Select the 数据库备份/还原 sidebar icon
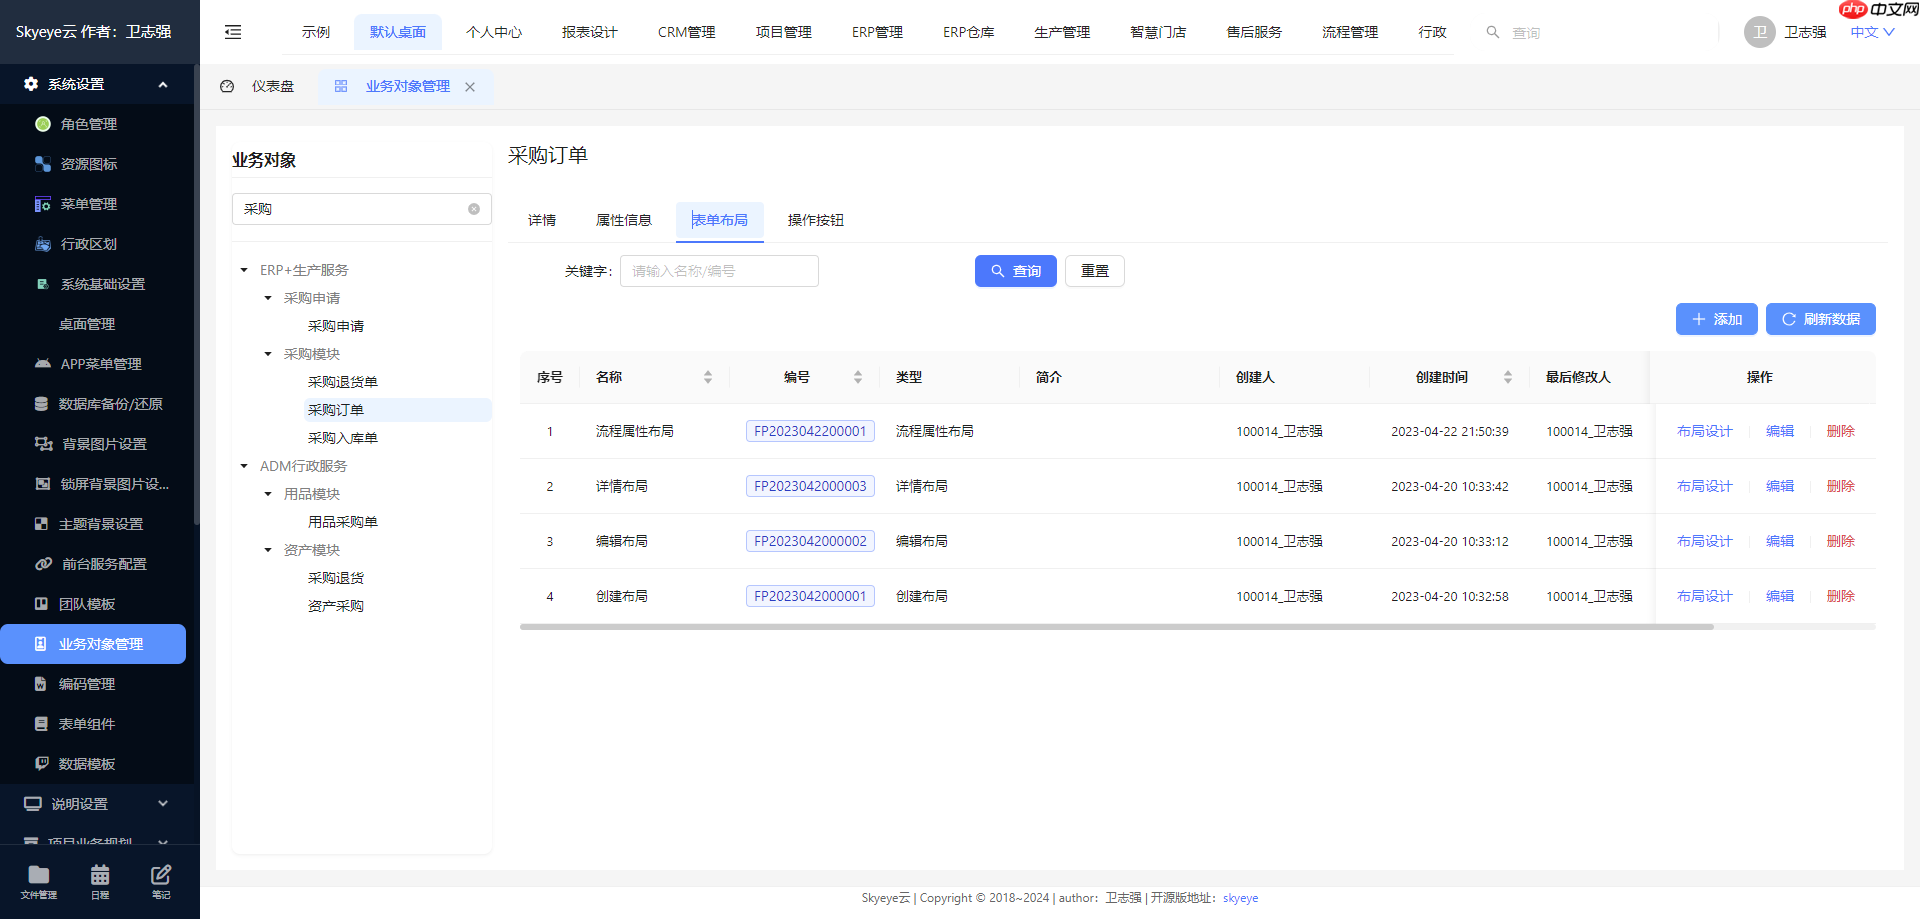This screenshot has height=919, width=1920. [x=41, y=403]
